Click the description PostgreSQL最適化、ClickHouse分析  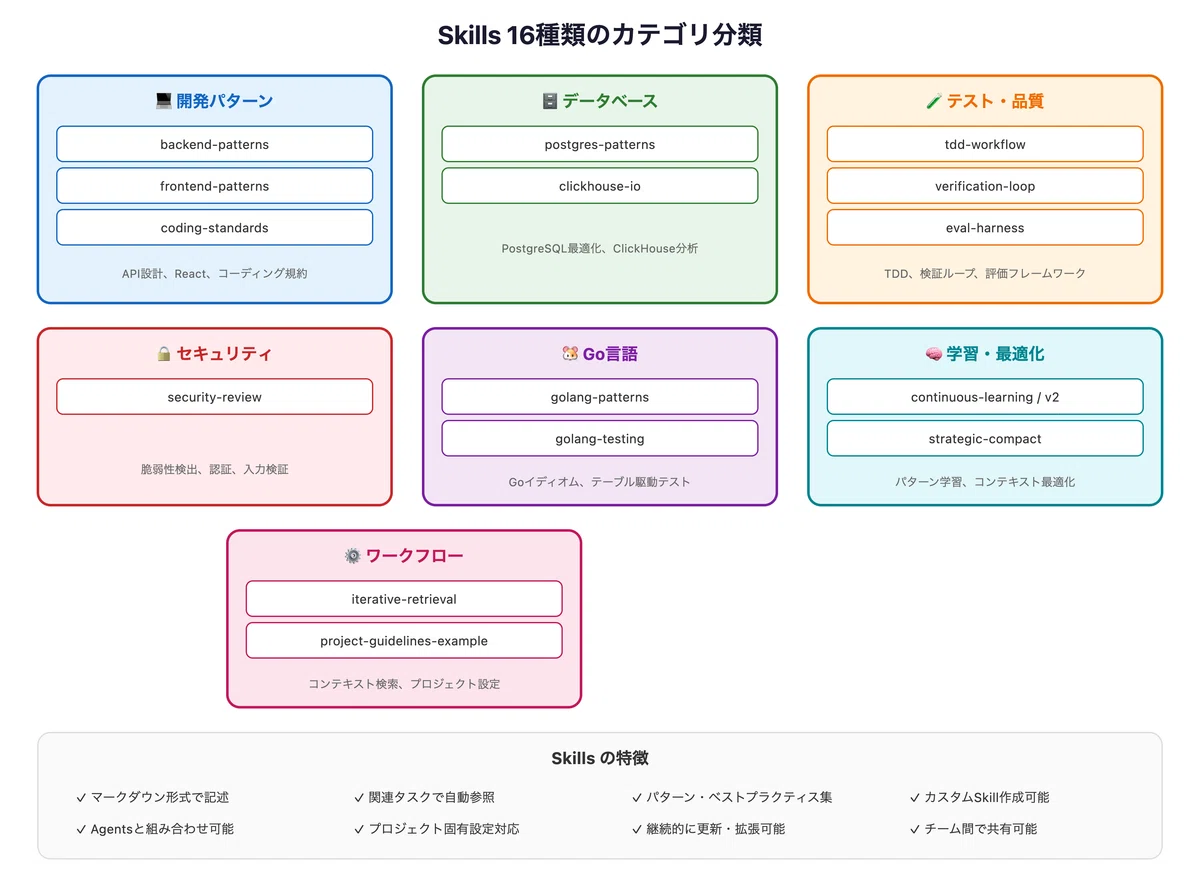click(x=600, y=248)
